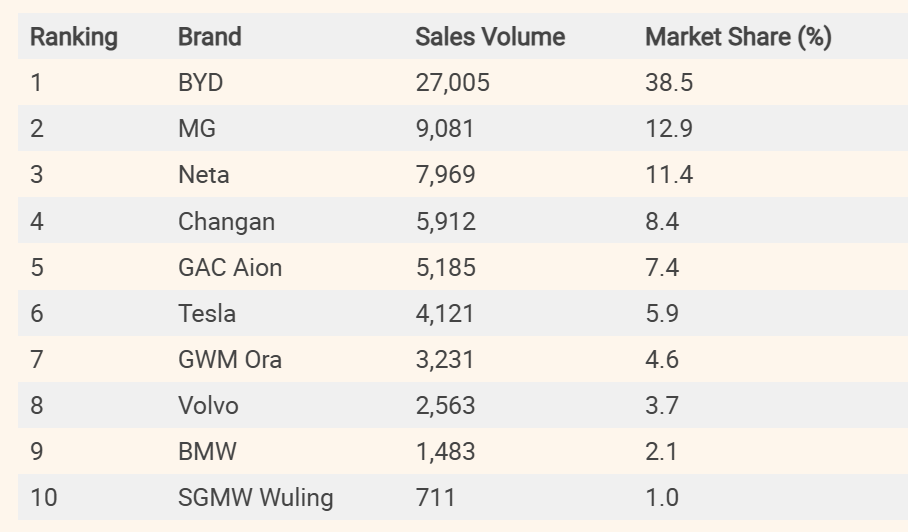Select the Sales Volume column header
The height and width of the screenshot is (532, 908).
[490, 37]
